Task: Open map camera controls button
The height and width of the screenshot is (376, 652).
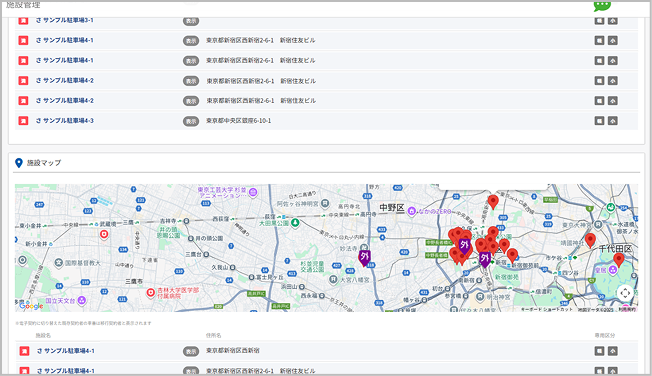Action: pyautogui.click(x=625, y=293)
